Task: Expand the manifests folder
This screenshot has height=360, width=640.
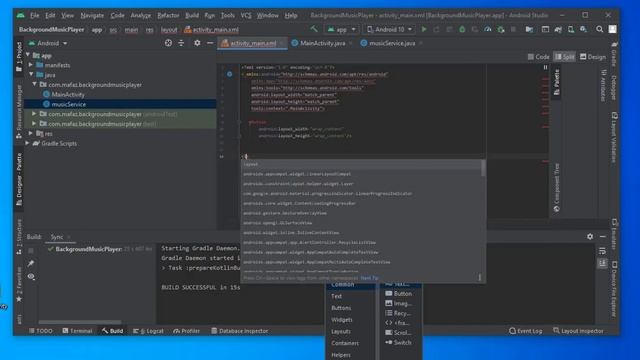Action: pos(31,65)
